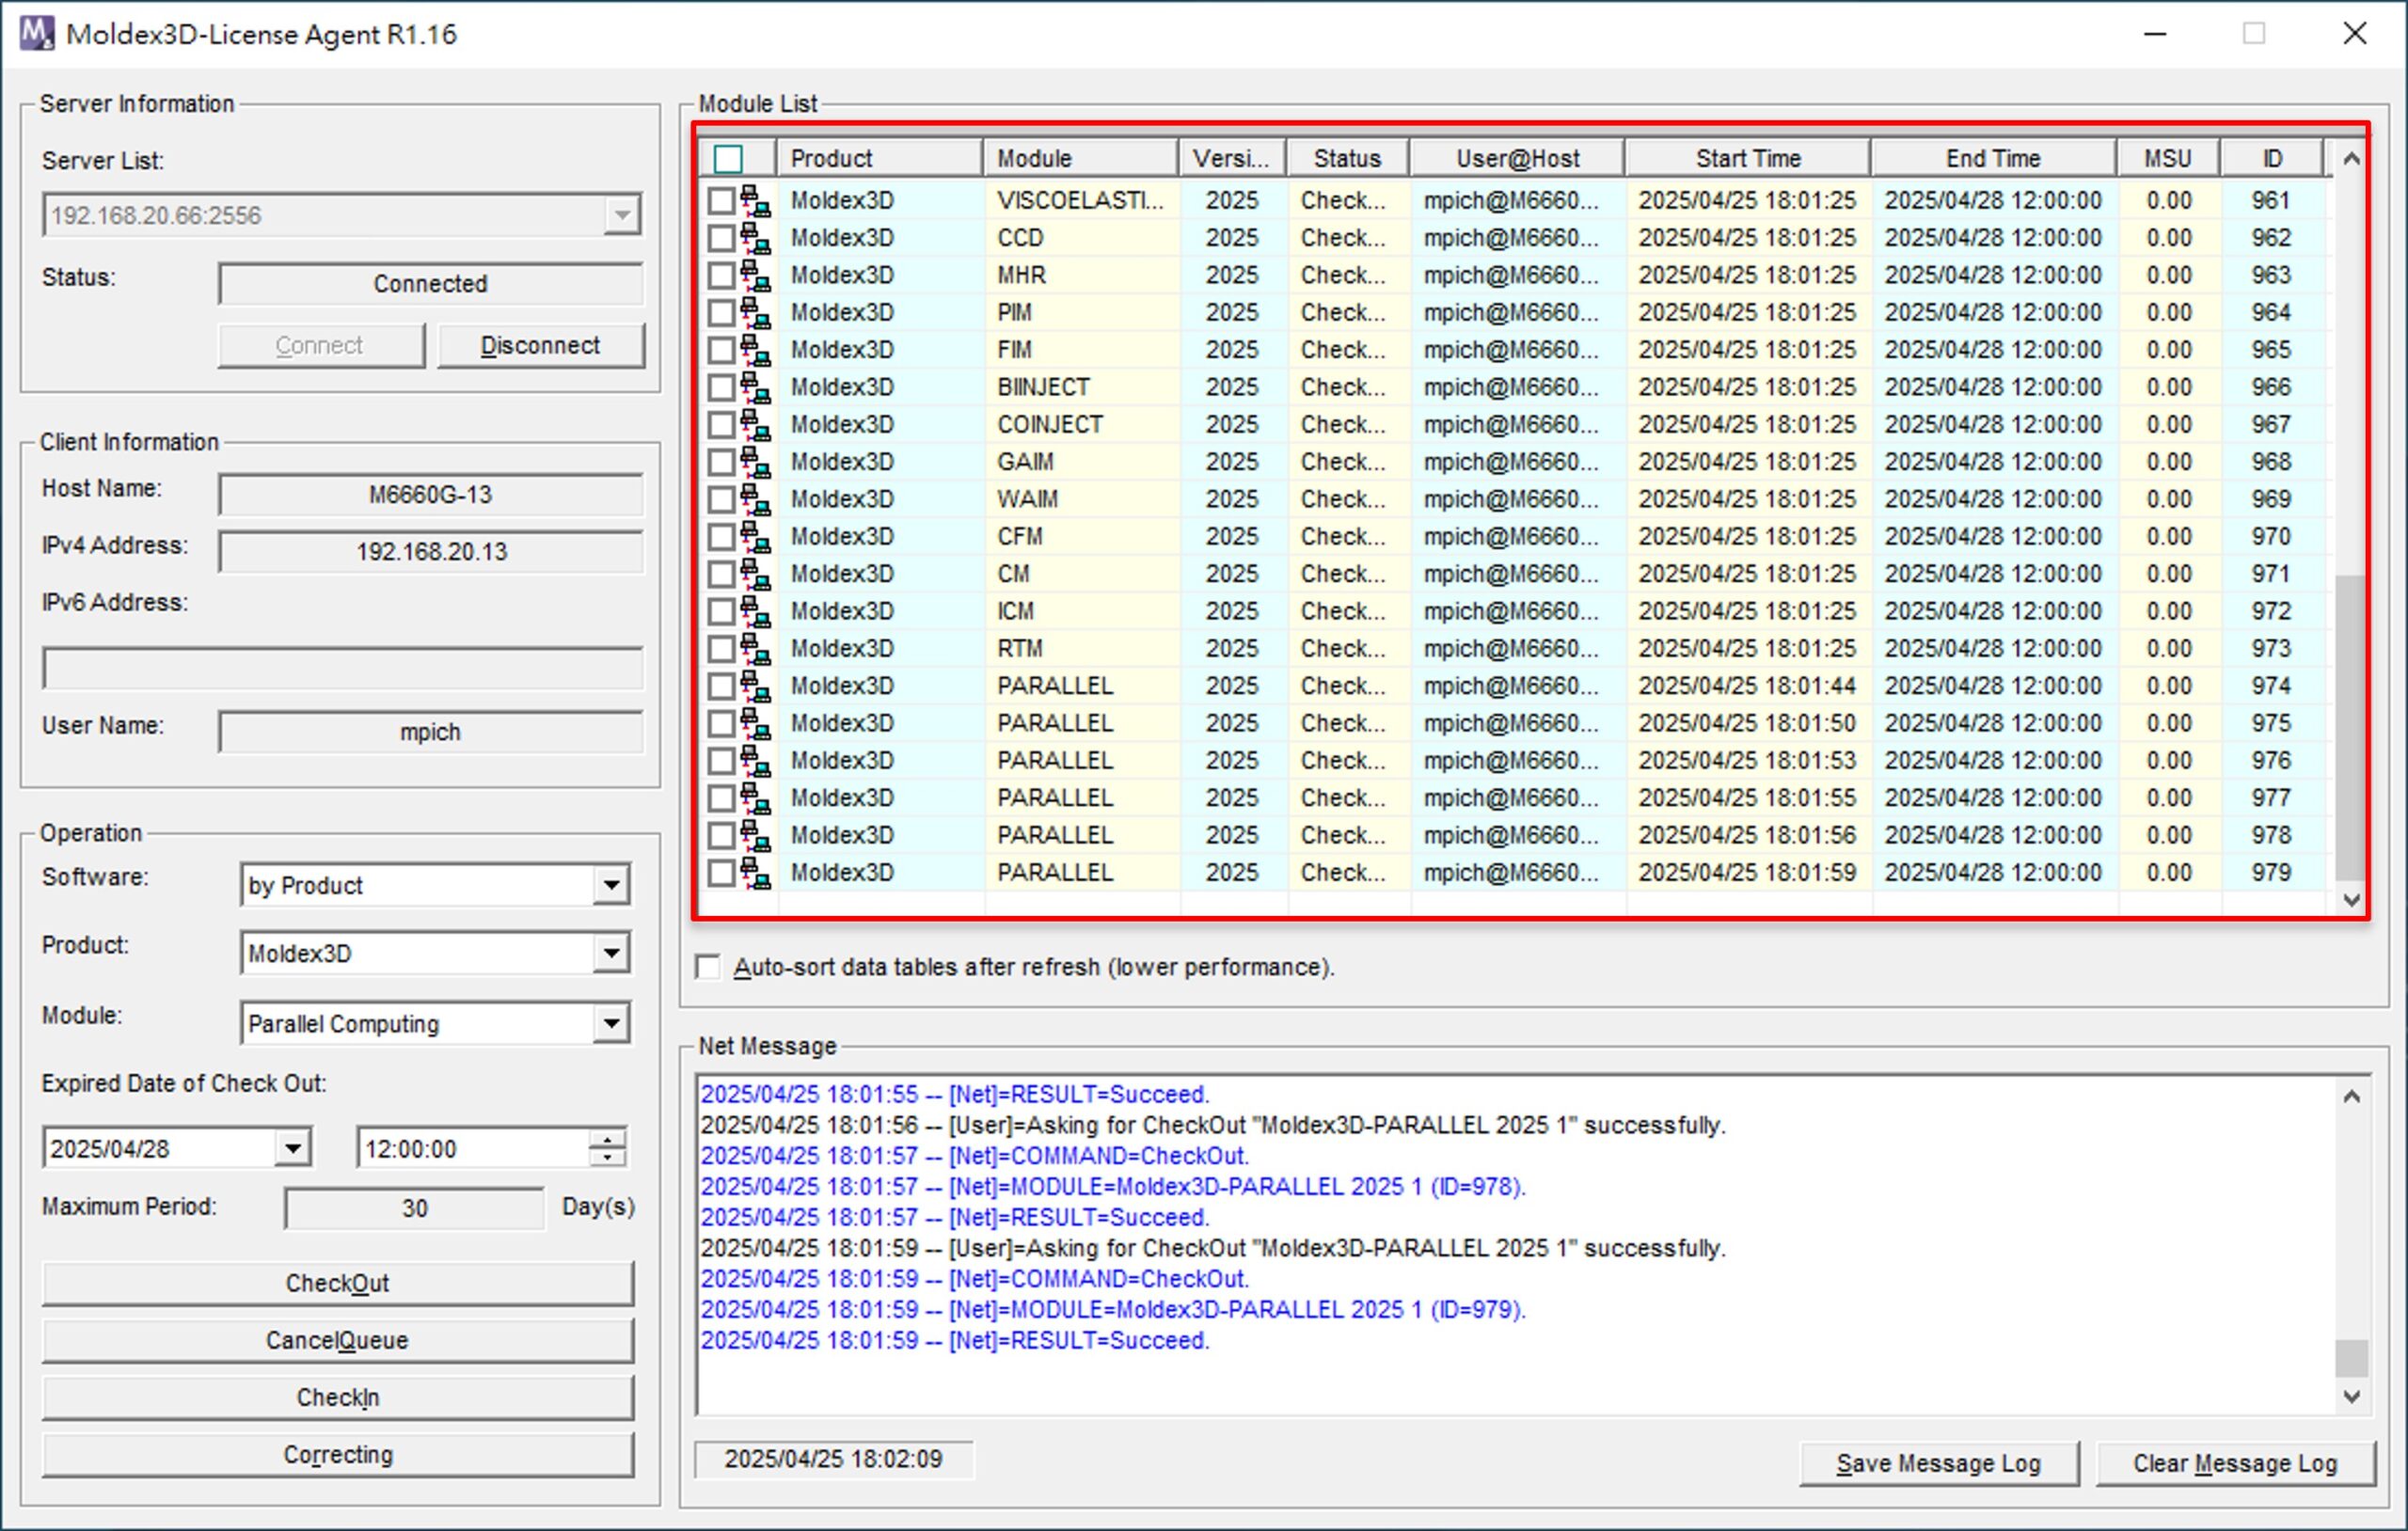This screenshot has height=1531, width=2408.
Task: Click the network icon in the WAIM row
Action: (x=756, y=499)
